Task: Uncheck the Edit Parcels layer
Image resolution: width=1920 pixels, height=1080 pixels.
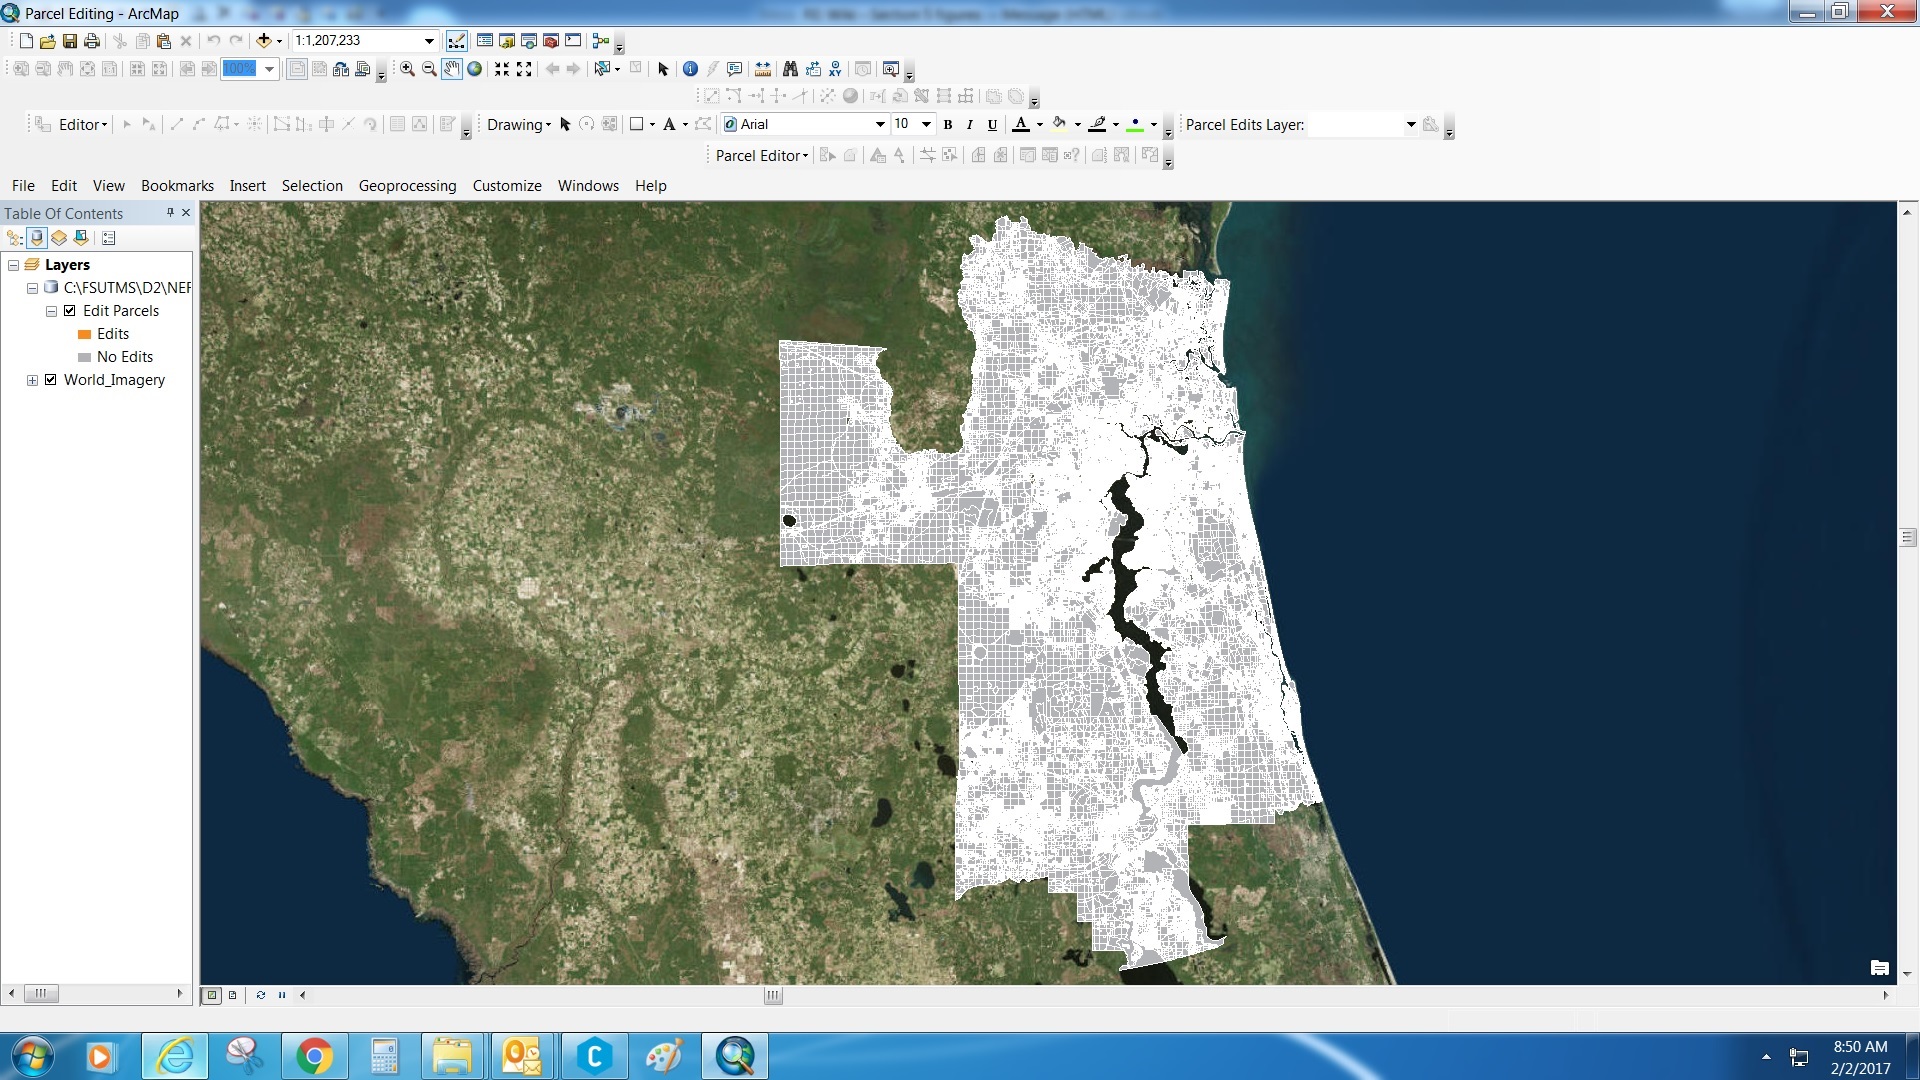Action: tap(70, 311)
